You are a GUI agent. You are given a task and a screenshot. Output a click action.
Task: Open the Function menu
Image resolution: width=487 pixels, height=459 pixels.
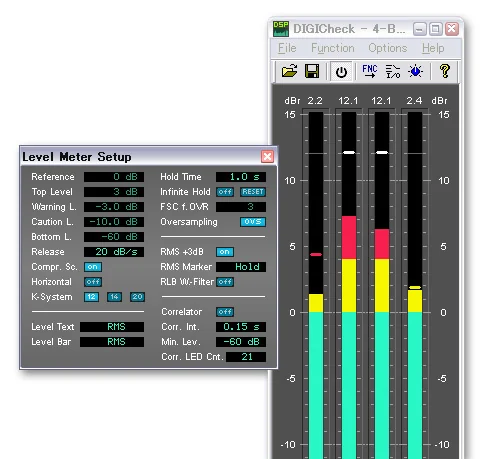coord(333,48)
